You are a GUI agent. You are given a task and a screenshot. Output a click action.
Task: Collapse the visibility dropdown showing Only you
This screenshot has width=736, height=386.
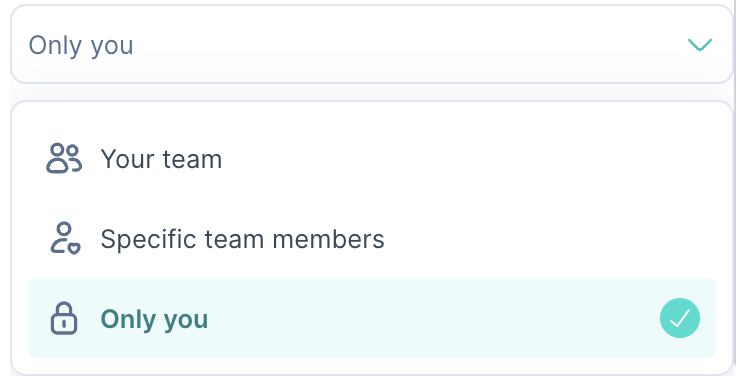(x=371, y=45)
